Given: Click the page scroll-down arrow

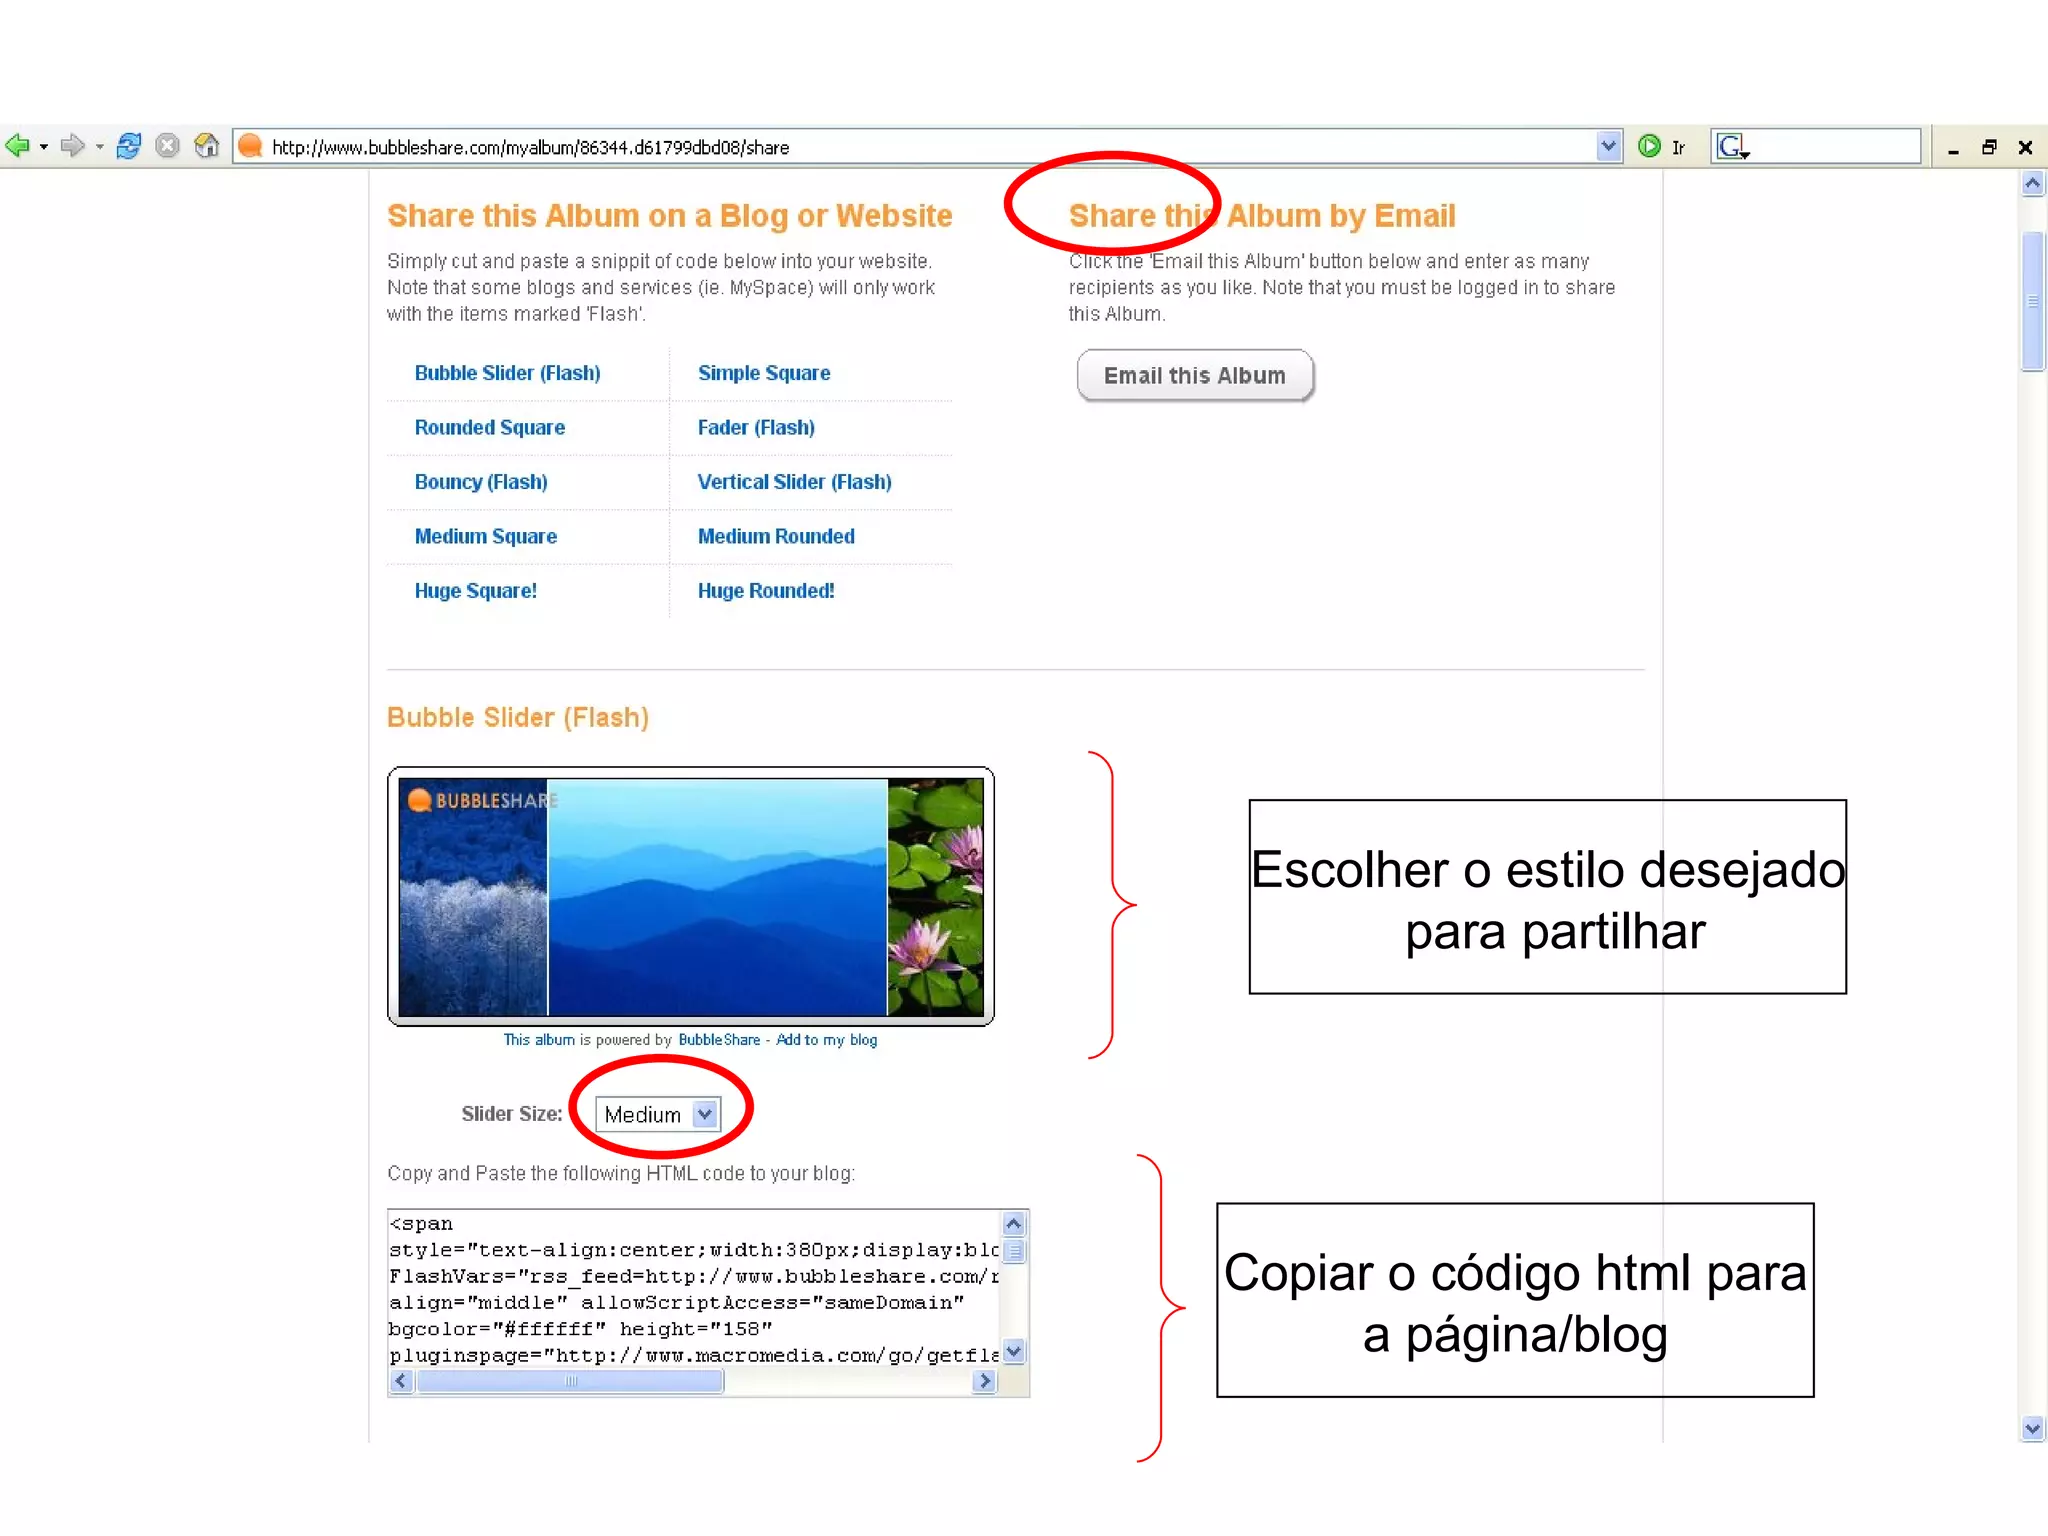Looking at the screenshot, I should [x=2033, y=1428].
